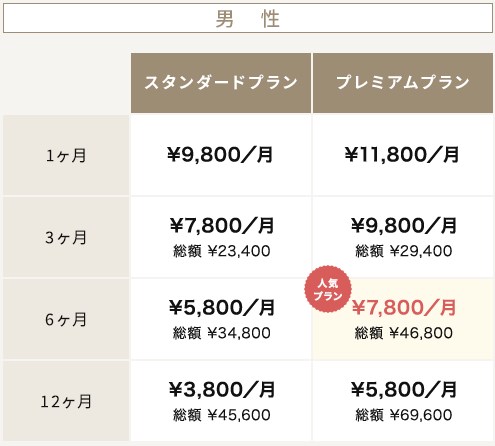Click the ¥9,800/月 premium 3-month price
The image size is (495, 446).
tap(404, 225)
